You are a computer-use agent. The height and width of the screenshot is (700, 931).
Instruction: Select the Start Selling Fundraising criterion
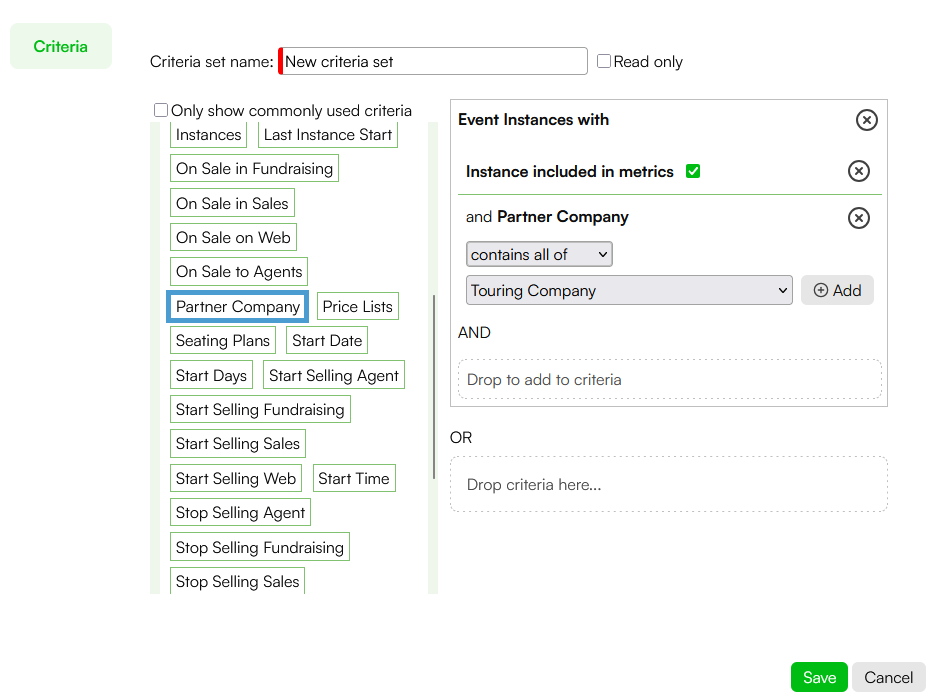[260, 409]
